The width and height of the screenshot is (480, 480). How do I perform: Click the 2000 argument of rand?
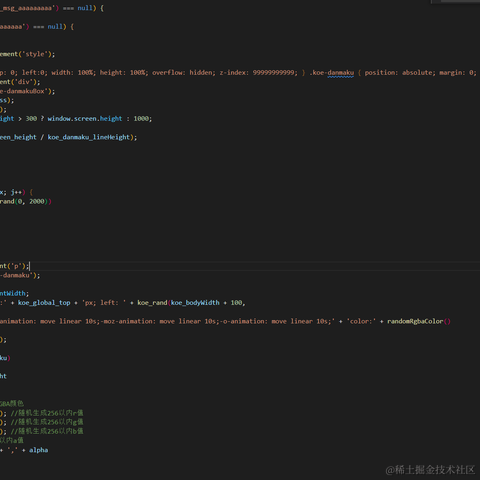coord(37,201)
